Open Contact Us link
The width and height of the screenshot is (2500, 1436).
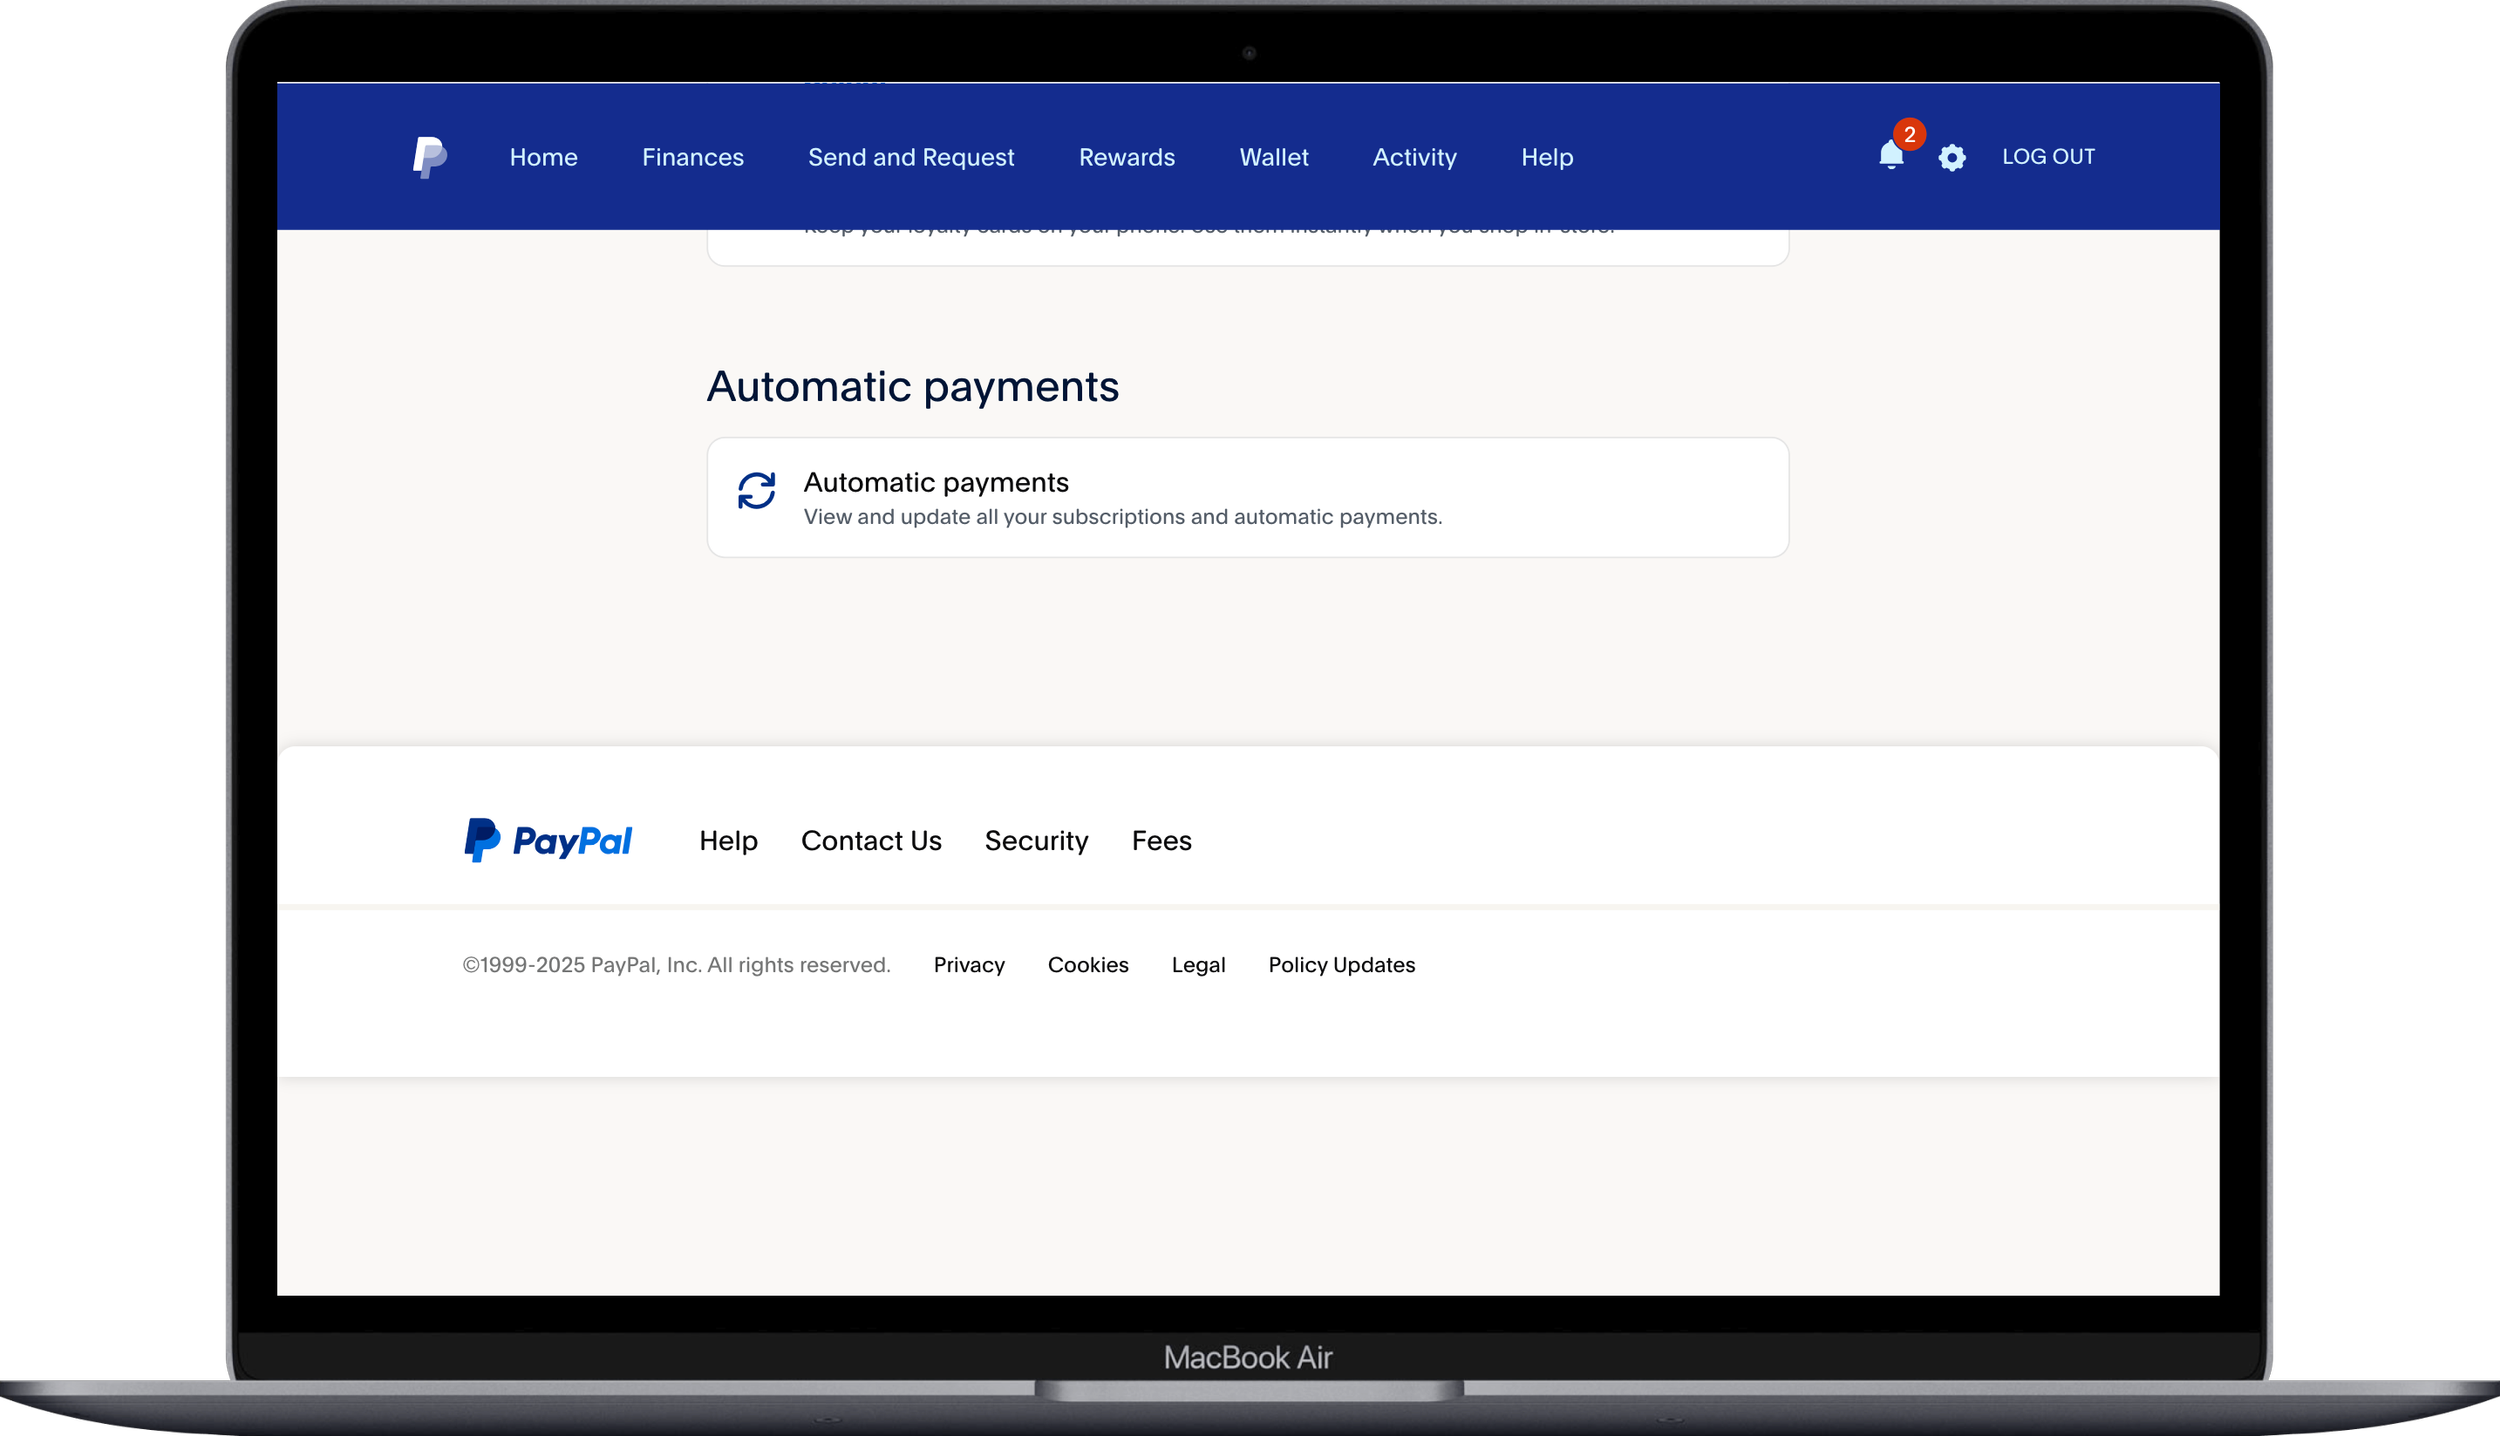point(870,841)
